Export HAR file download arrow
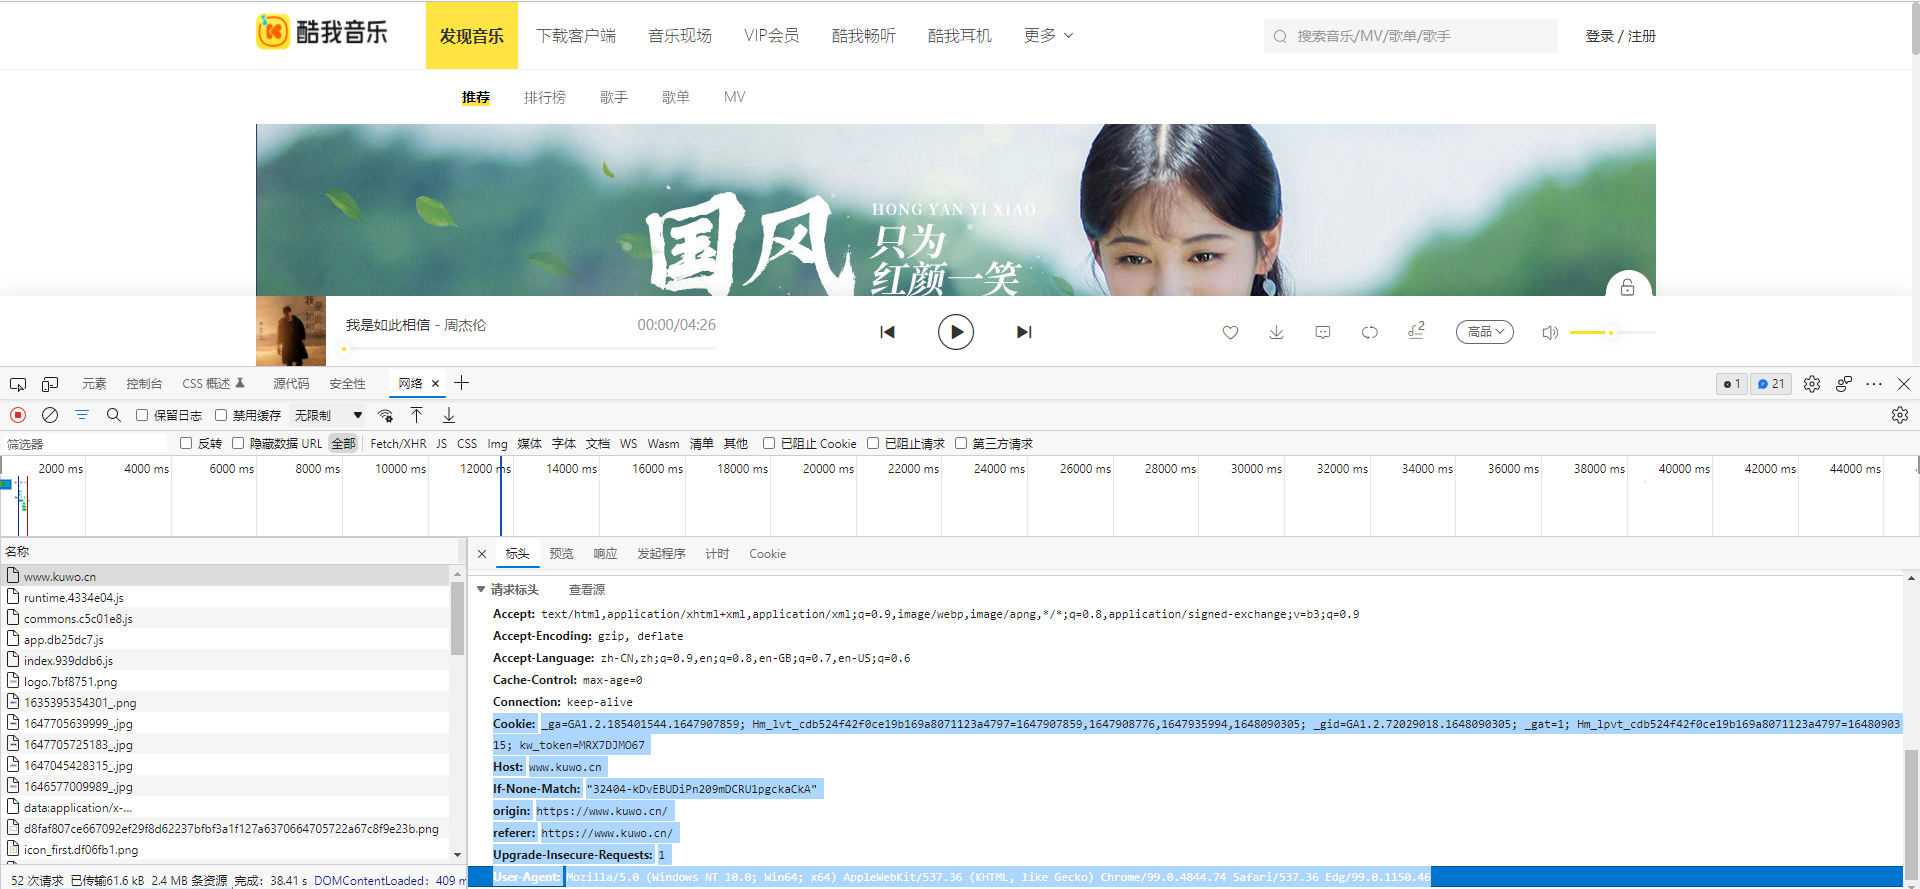The height and width of the screenshot is (889, 1920). 449,415
